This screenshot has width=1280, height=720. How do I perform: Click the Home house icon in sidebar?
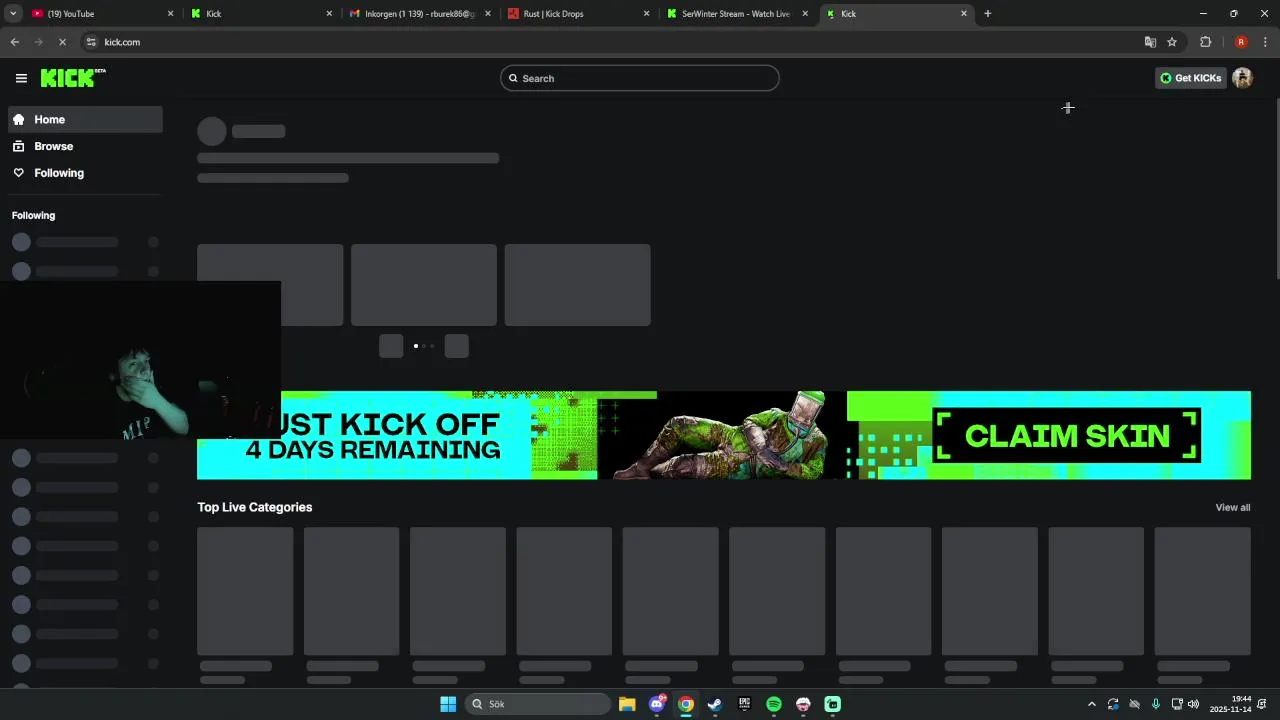point(19,119)
